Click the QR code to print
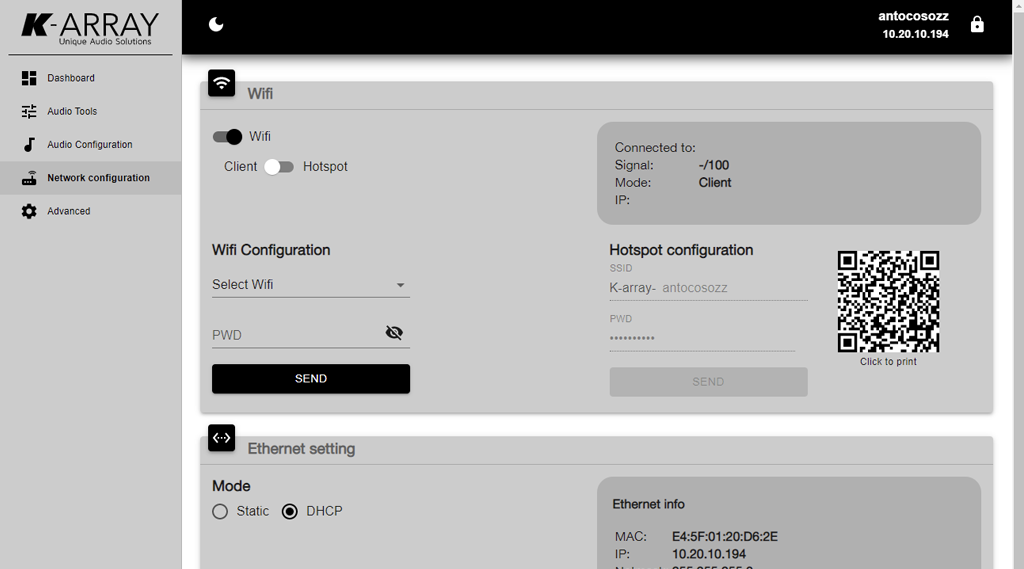This screenshot has width=1024, height=569. pyautogui.click(x=888, y=302)
